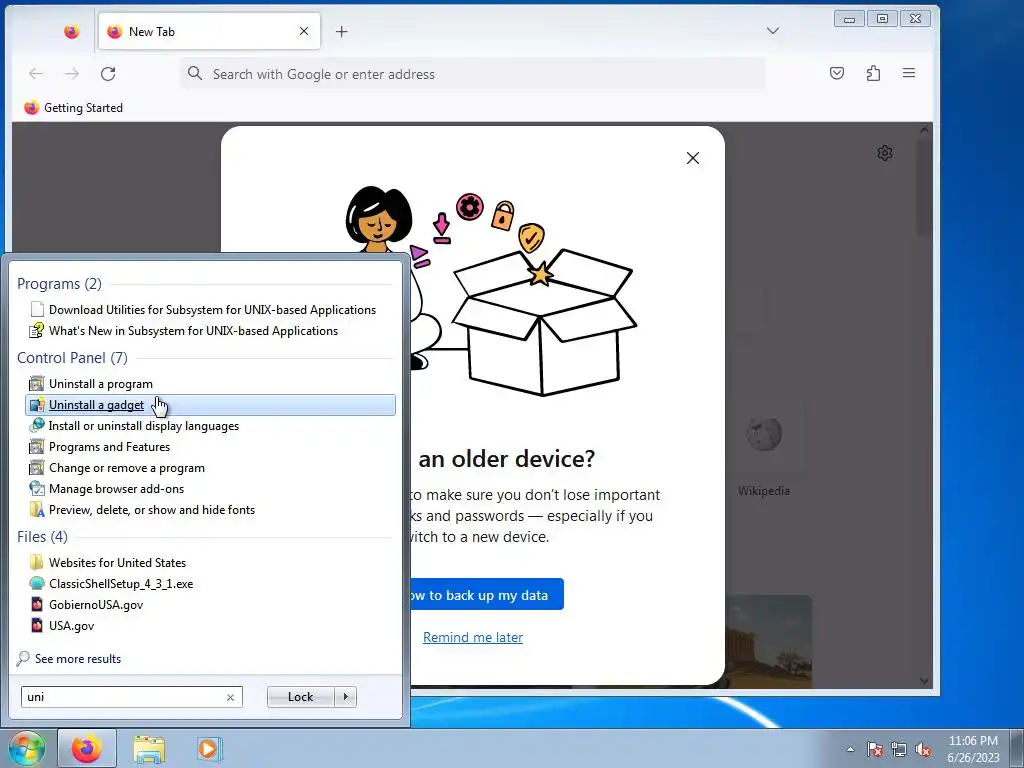Open the Getting Started bookmark
Viewport: 1024px width, 768px height.
pos(73,108)
